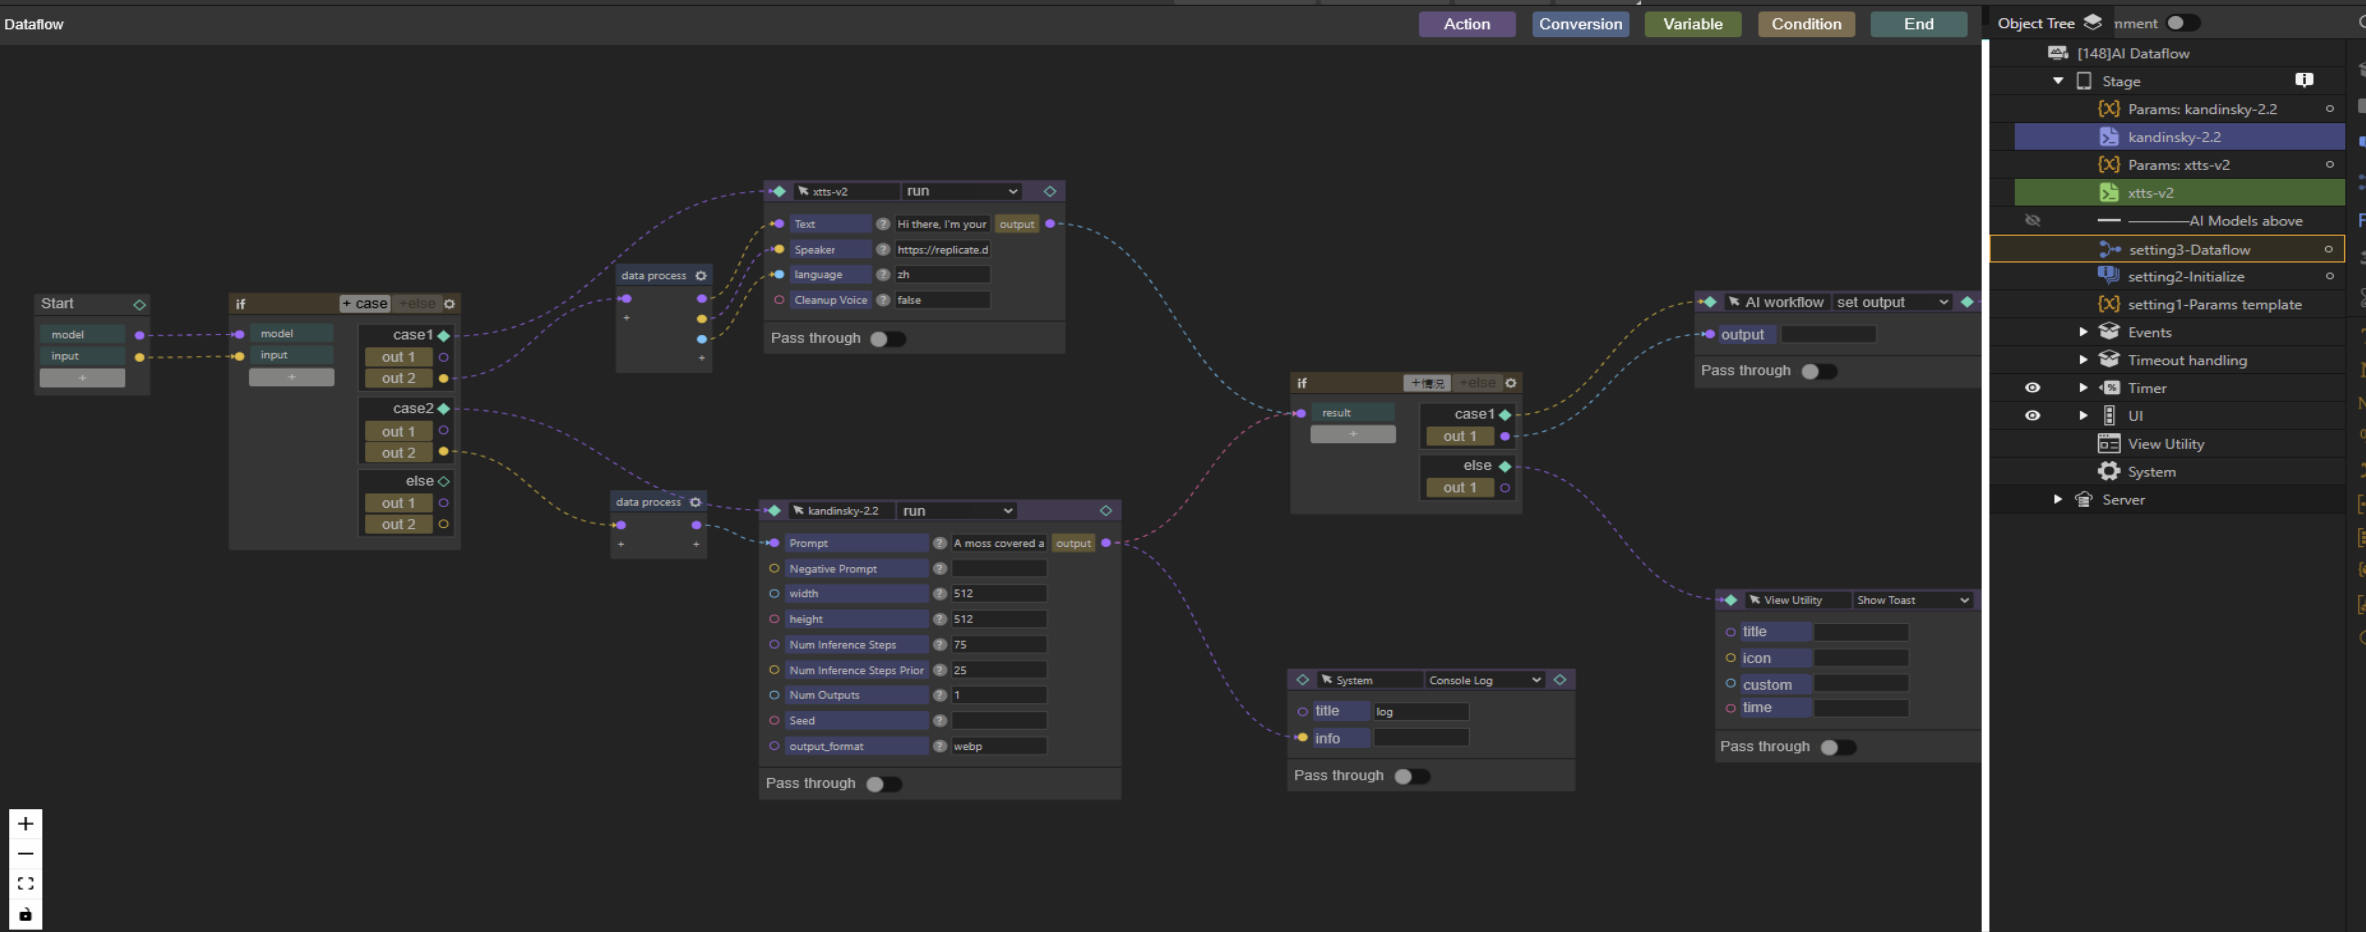2366x932 pixels.
Task: Expand the Events tree item
Action: click(2084, 332)
